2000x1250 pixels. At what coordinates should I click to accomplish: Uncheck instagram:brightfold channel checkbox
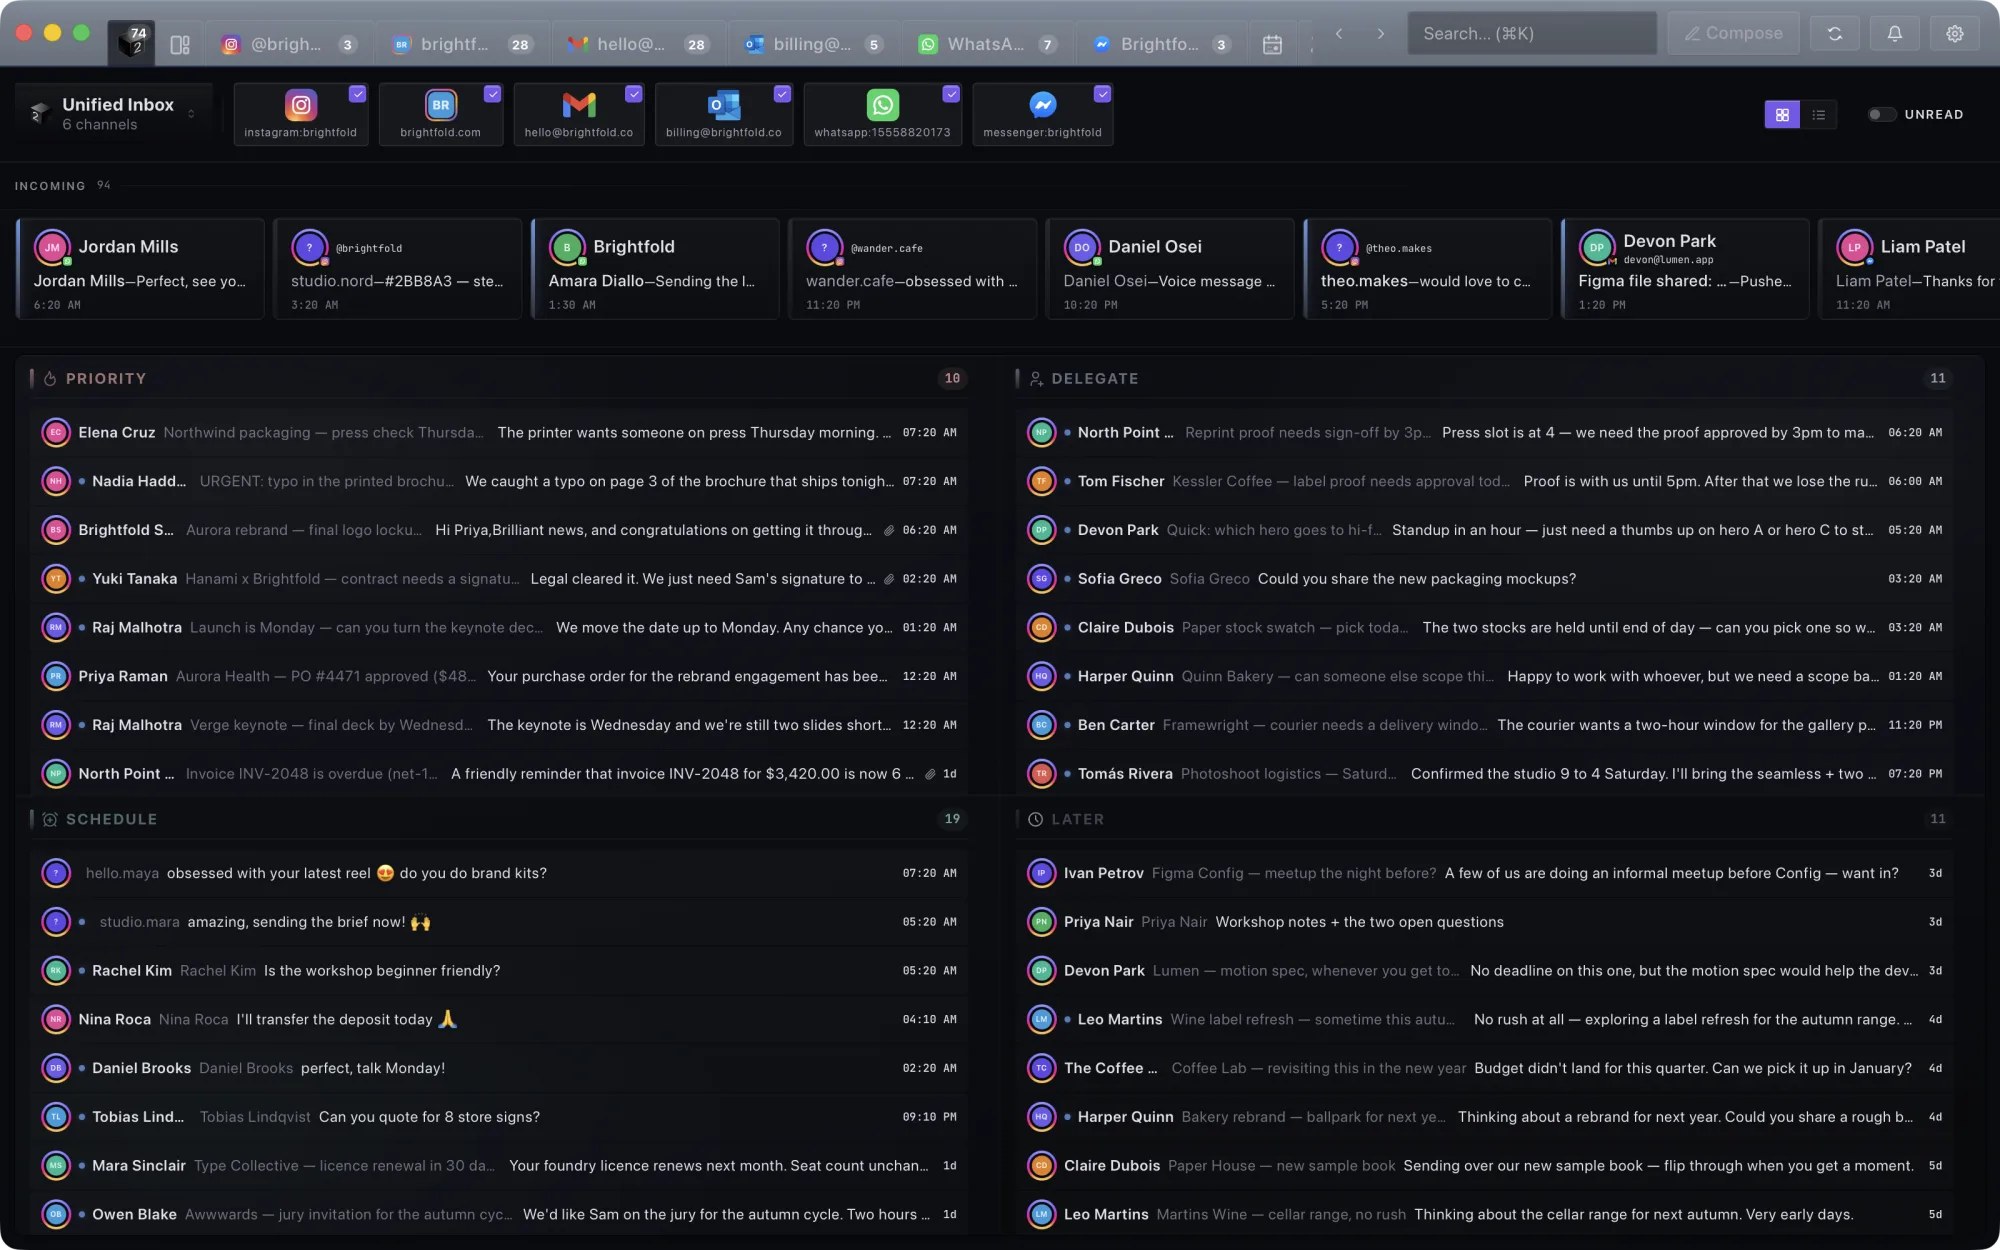coord(357,94)
